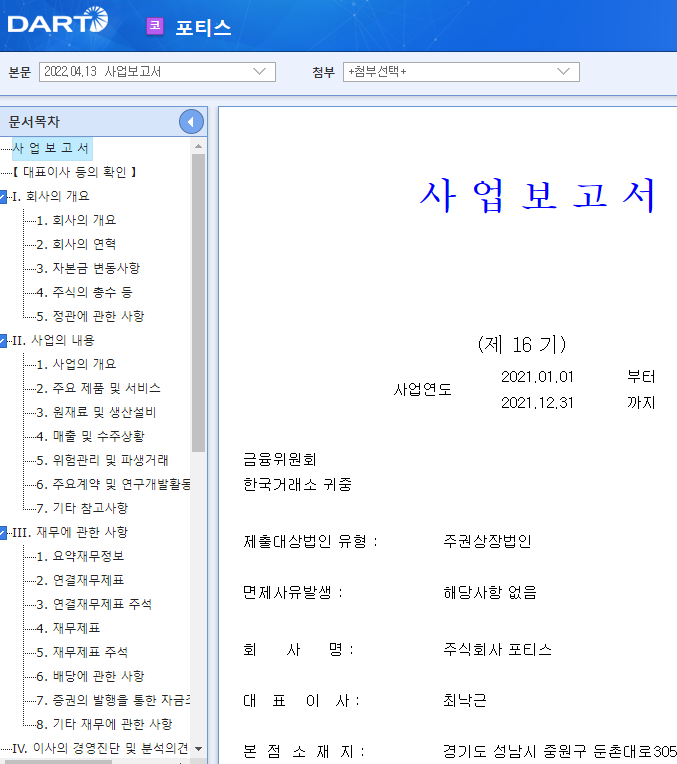Click the index vertical scrollbar thumb
Viewport: 677px width, 764px height.
pos(198,303)
